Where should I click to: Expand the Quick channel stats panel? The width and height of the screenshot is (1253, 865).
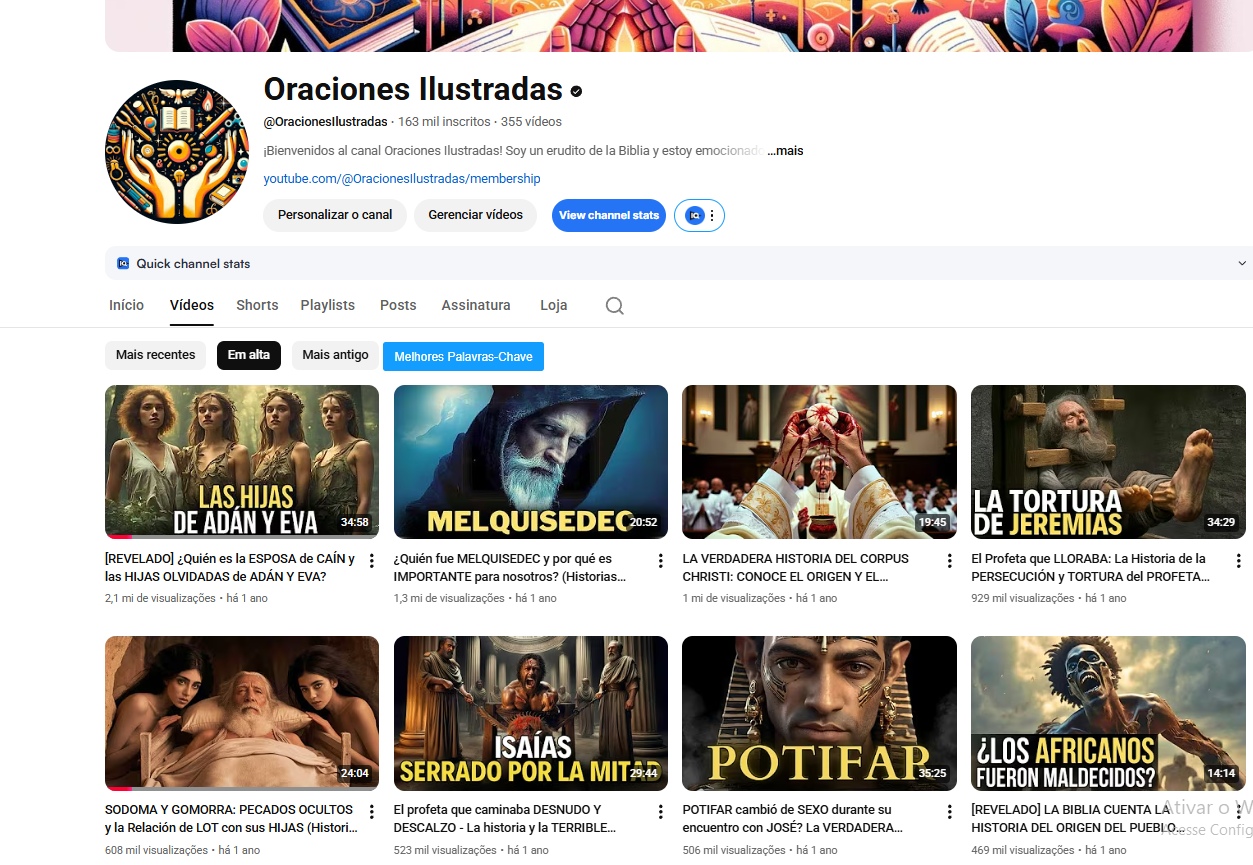(x=1242, y=264)
